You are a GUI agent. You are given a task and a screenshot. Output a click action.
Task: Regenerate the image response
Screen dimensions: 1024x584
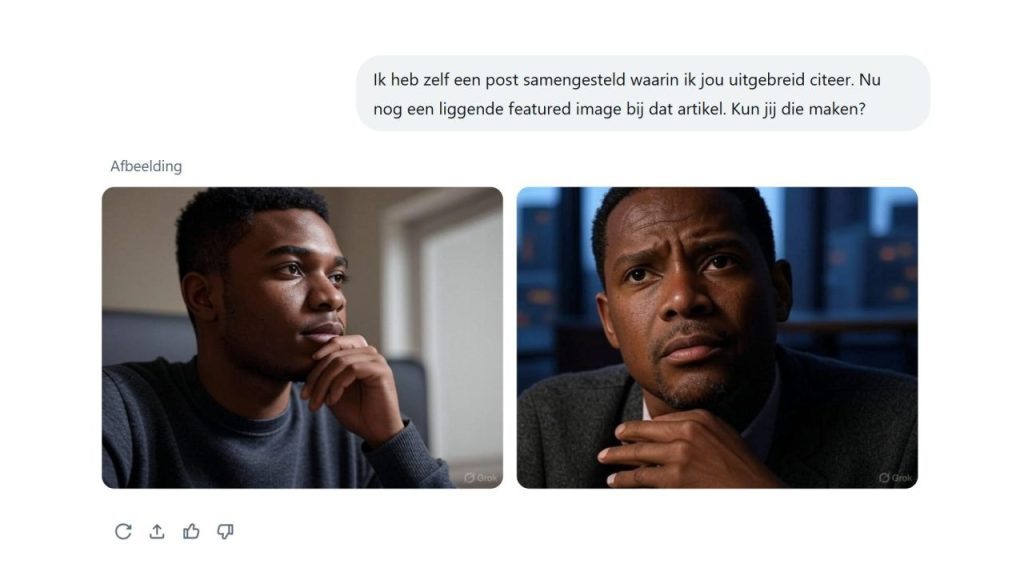point(123,531)
